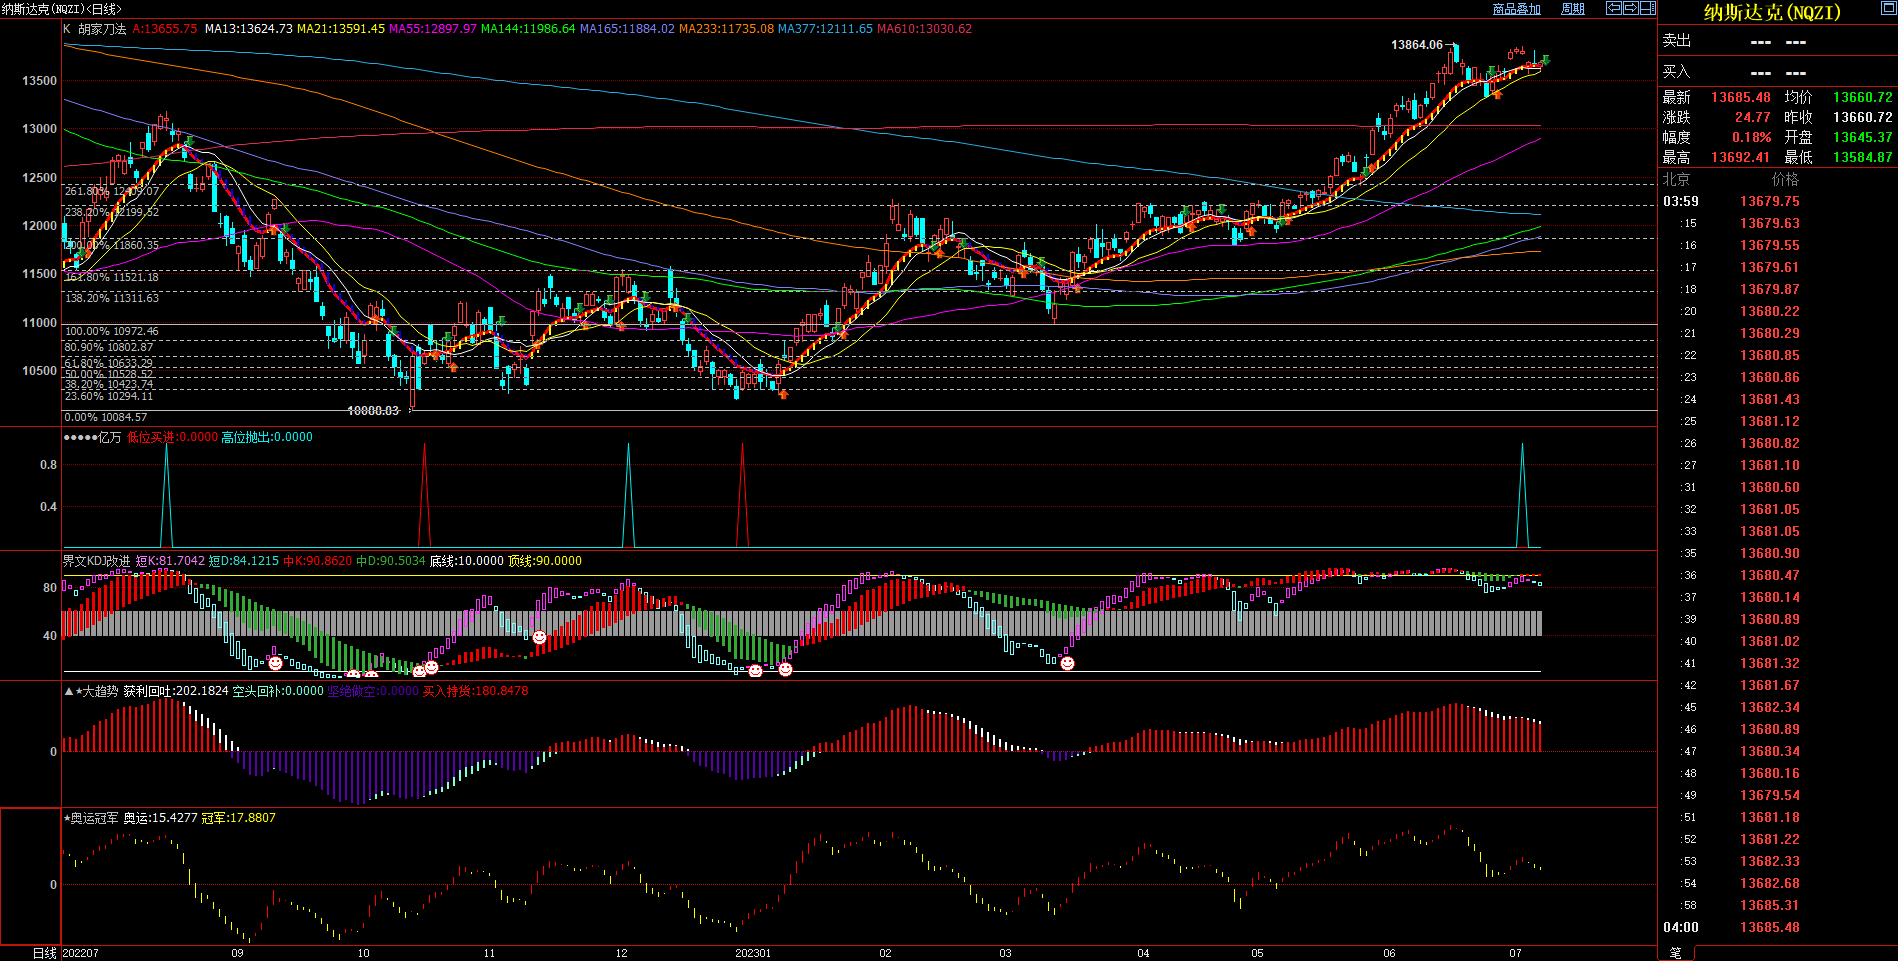The height and width of the screenshot is (961, 1898).
Task: Open the 商品叠加 overlay link
Action: tap(1516, 9)
